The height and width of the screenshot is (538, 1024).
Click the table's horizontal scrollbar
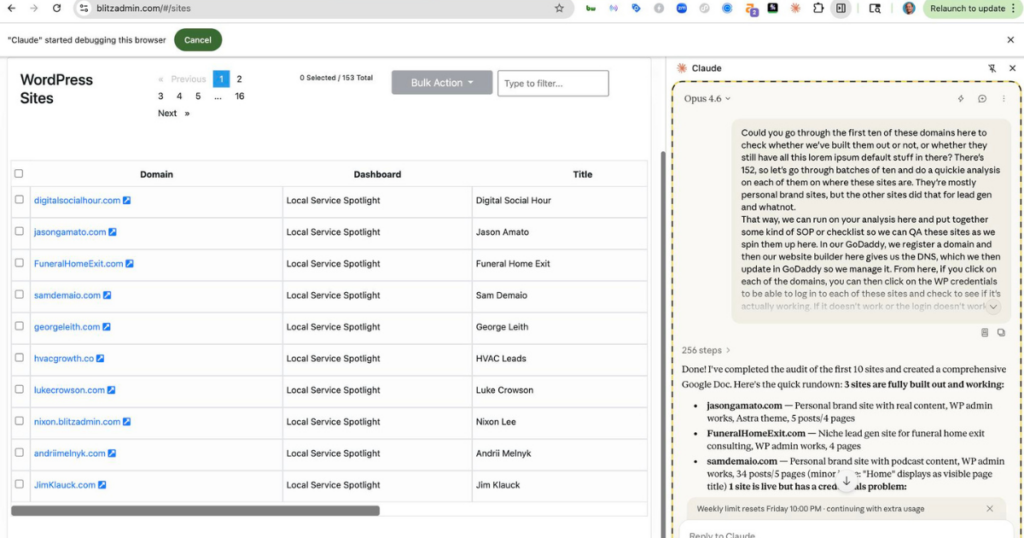195,511
